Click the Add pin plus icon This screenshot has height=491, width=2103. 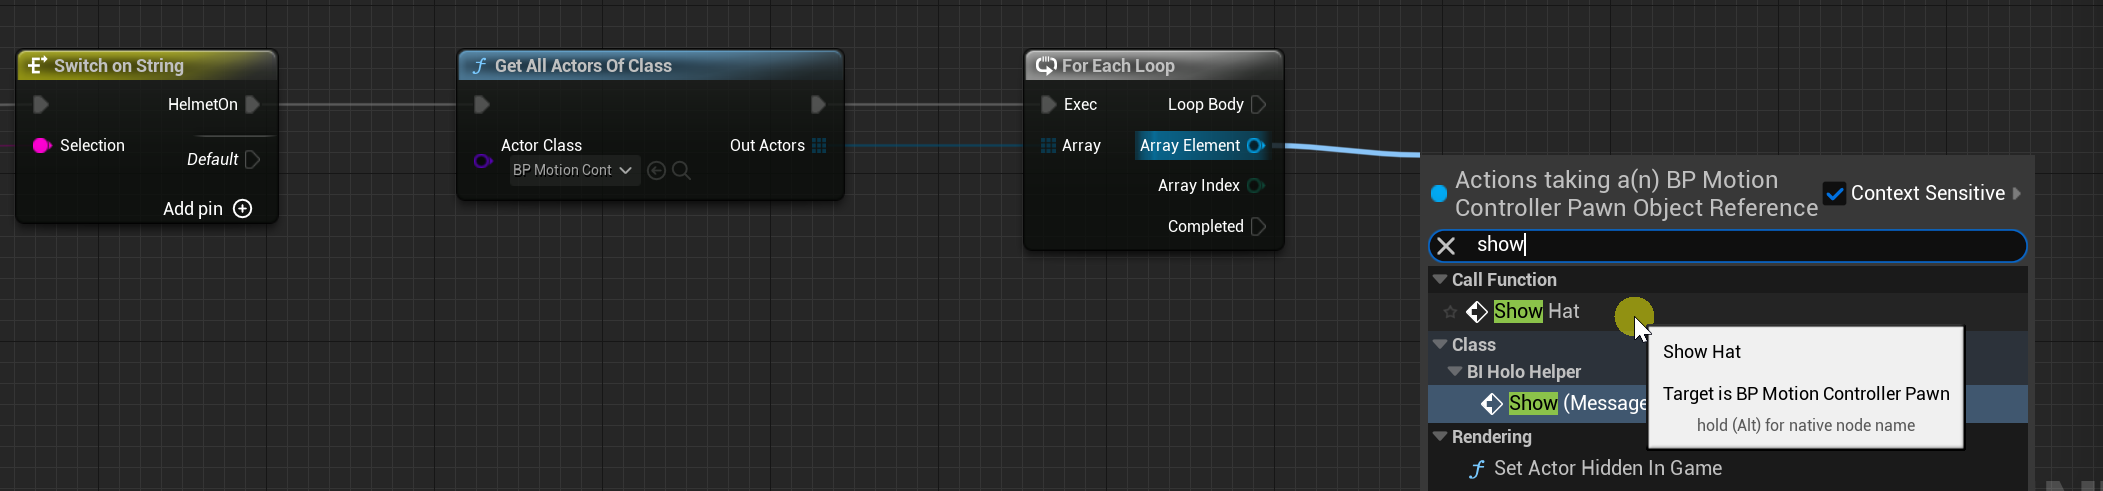point(242,209)
